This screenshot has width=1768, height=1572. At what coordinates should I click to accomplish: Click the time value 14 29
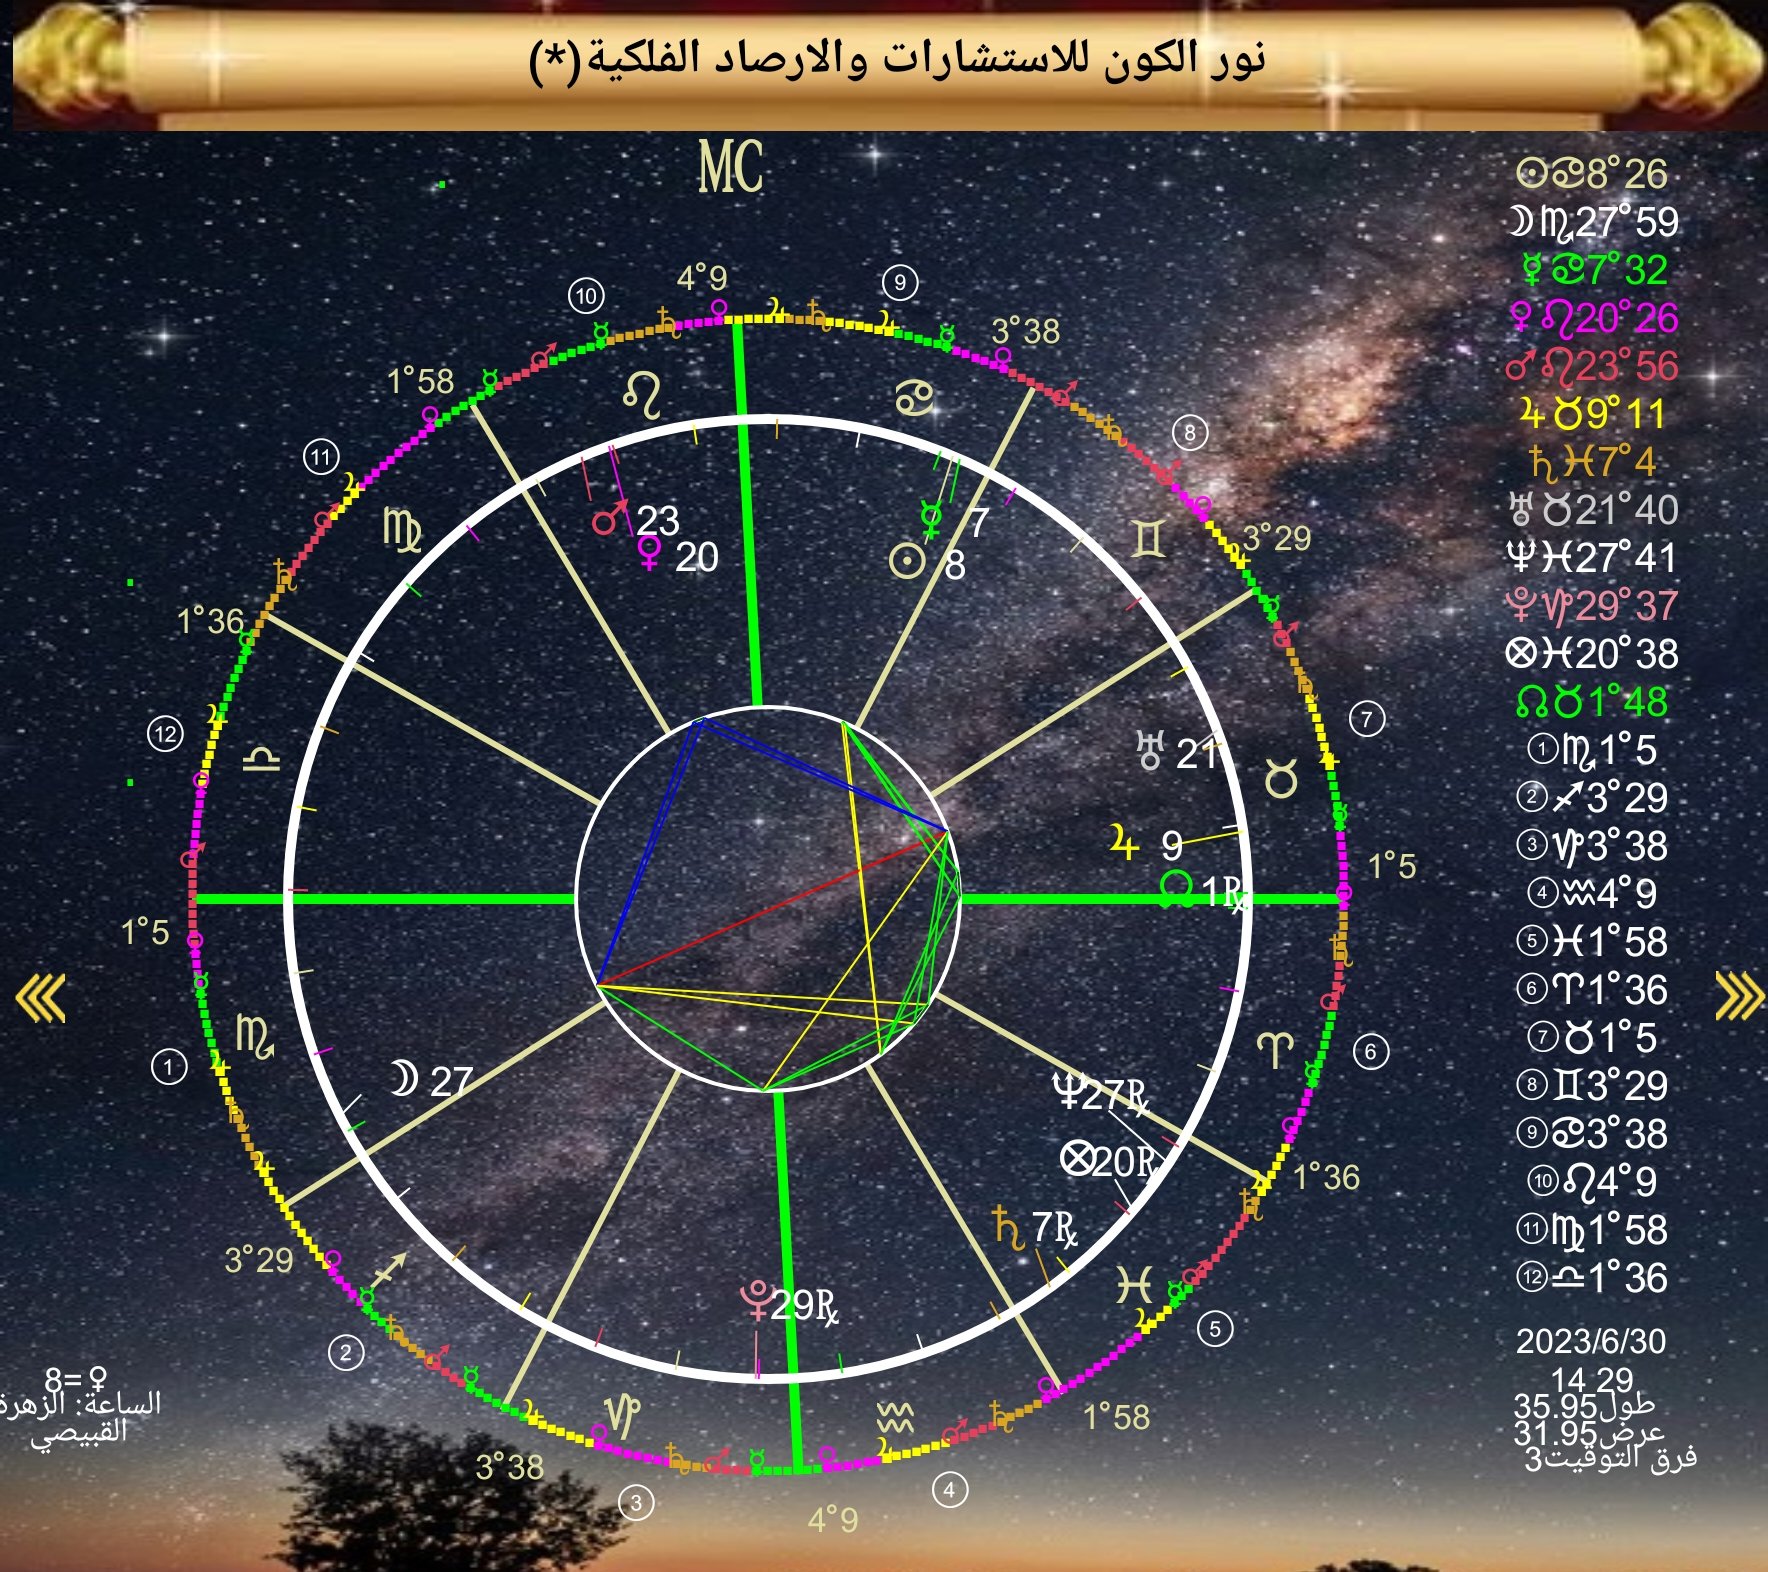(1592, 1379)
